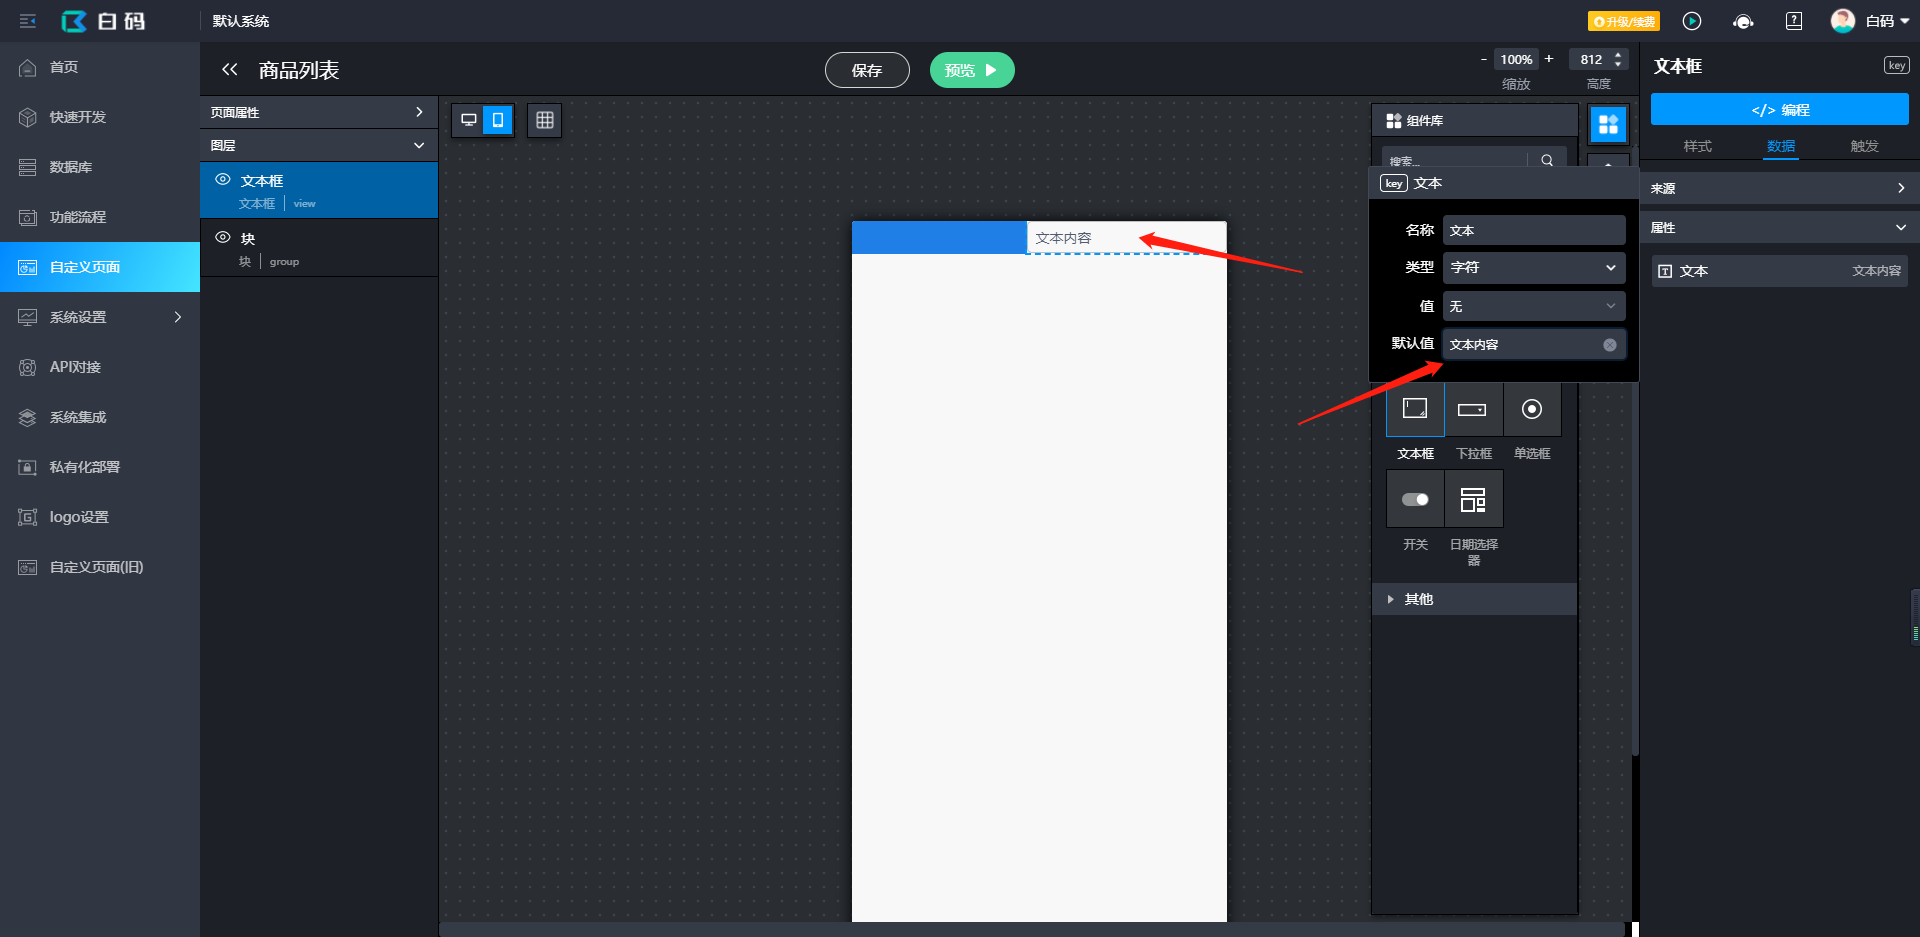
Task: Click the 100% zoom value field
Action: [x=1516, y=59]
